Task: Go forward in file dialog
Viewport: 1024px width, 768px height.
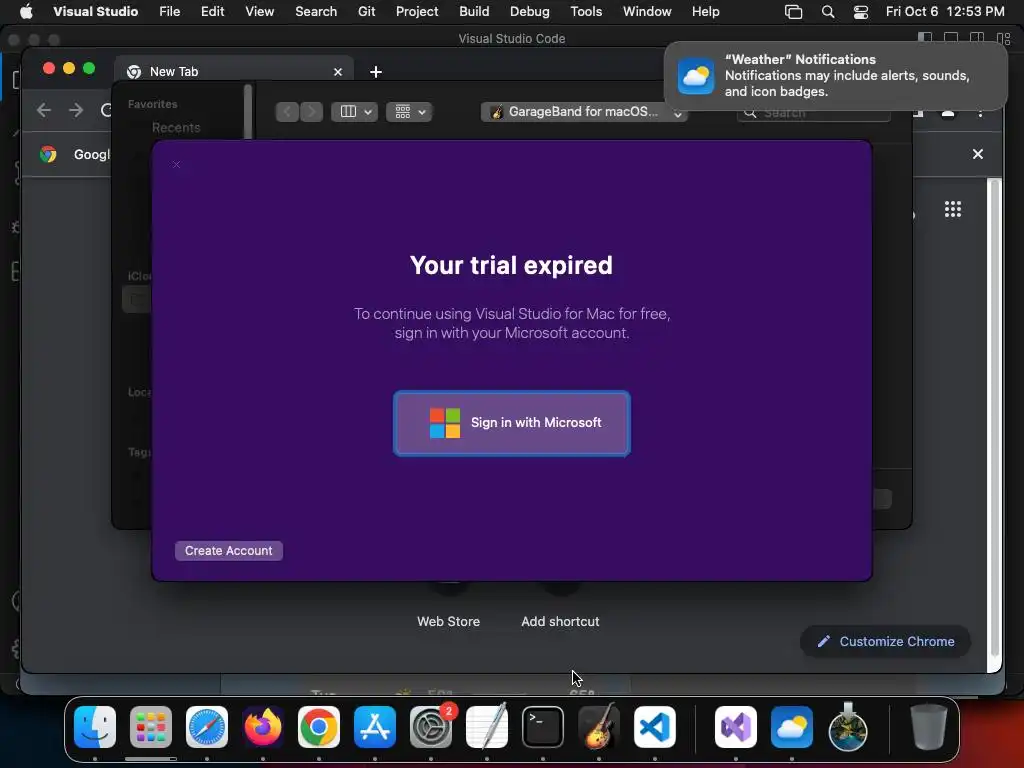Action: (312, 112)
